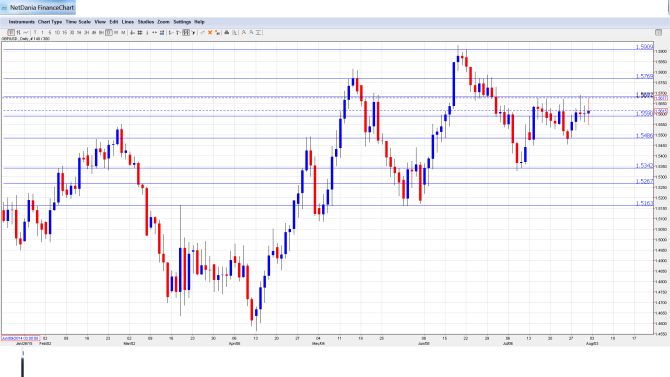Select OHLC bar chart type icon

18,32
